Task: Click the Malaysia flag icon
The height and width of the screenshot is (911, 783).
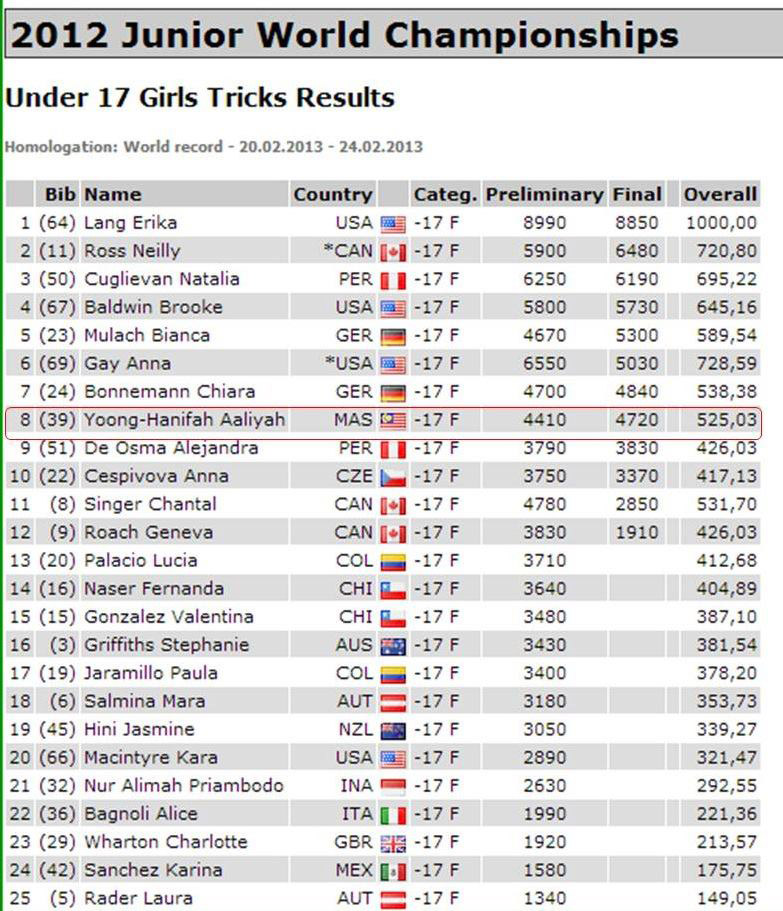Action: 393,421
